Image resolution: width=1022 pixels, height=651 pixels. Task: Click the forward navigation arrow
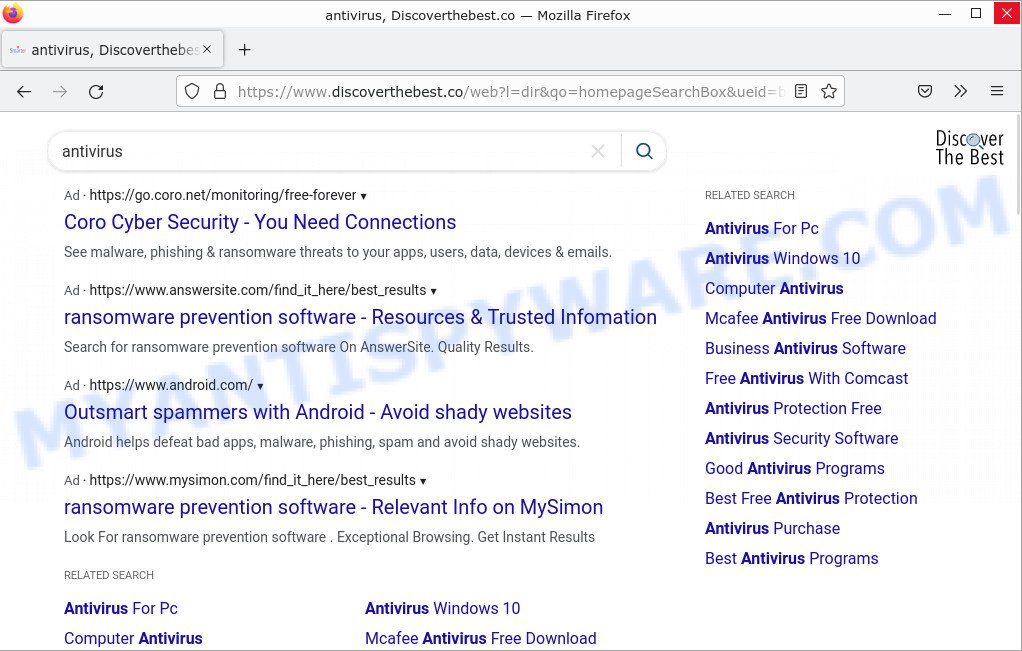pos(60,92)
